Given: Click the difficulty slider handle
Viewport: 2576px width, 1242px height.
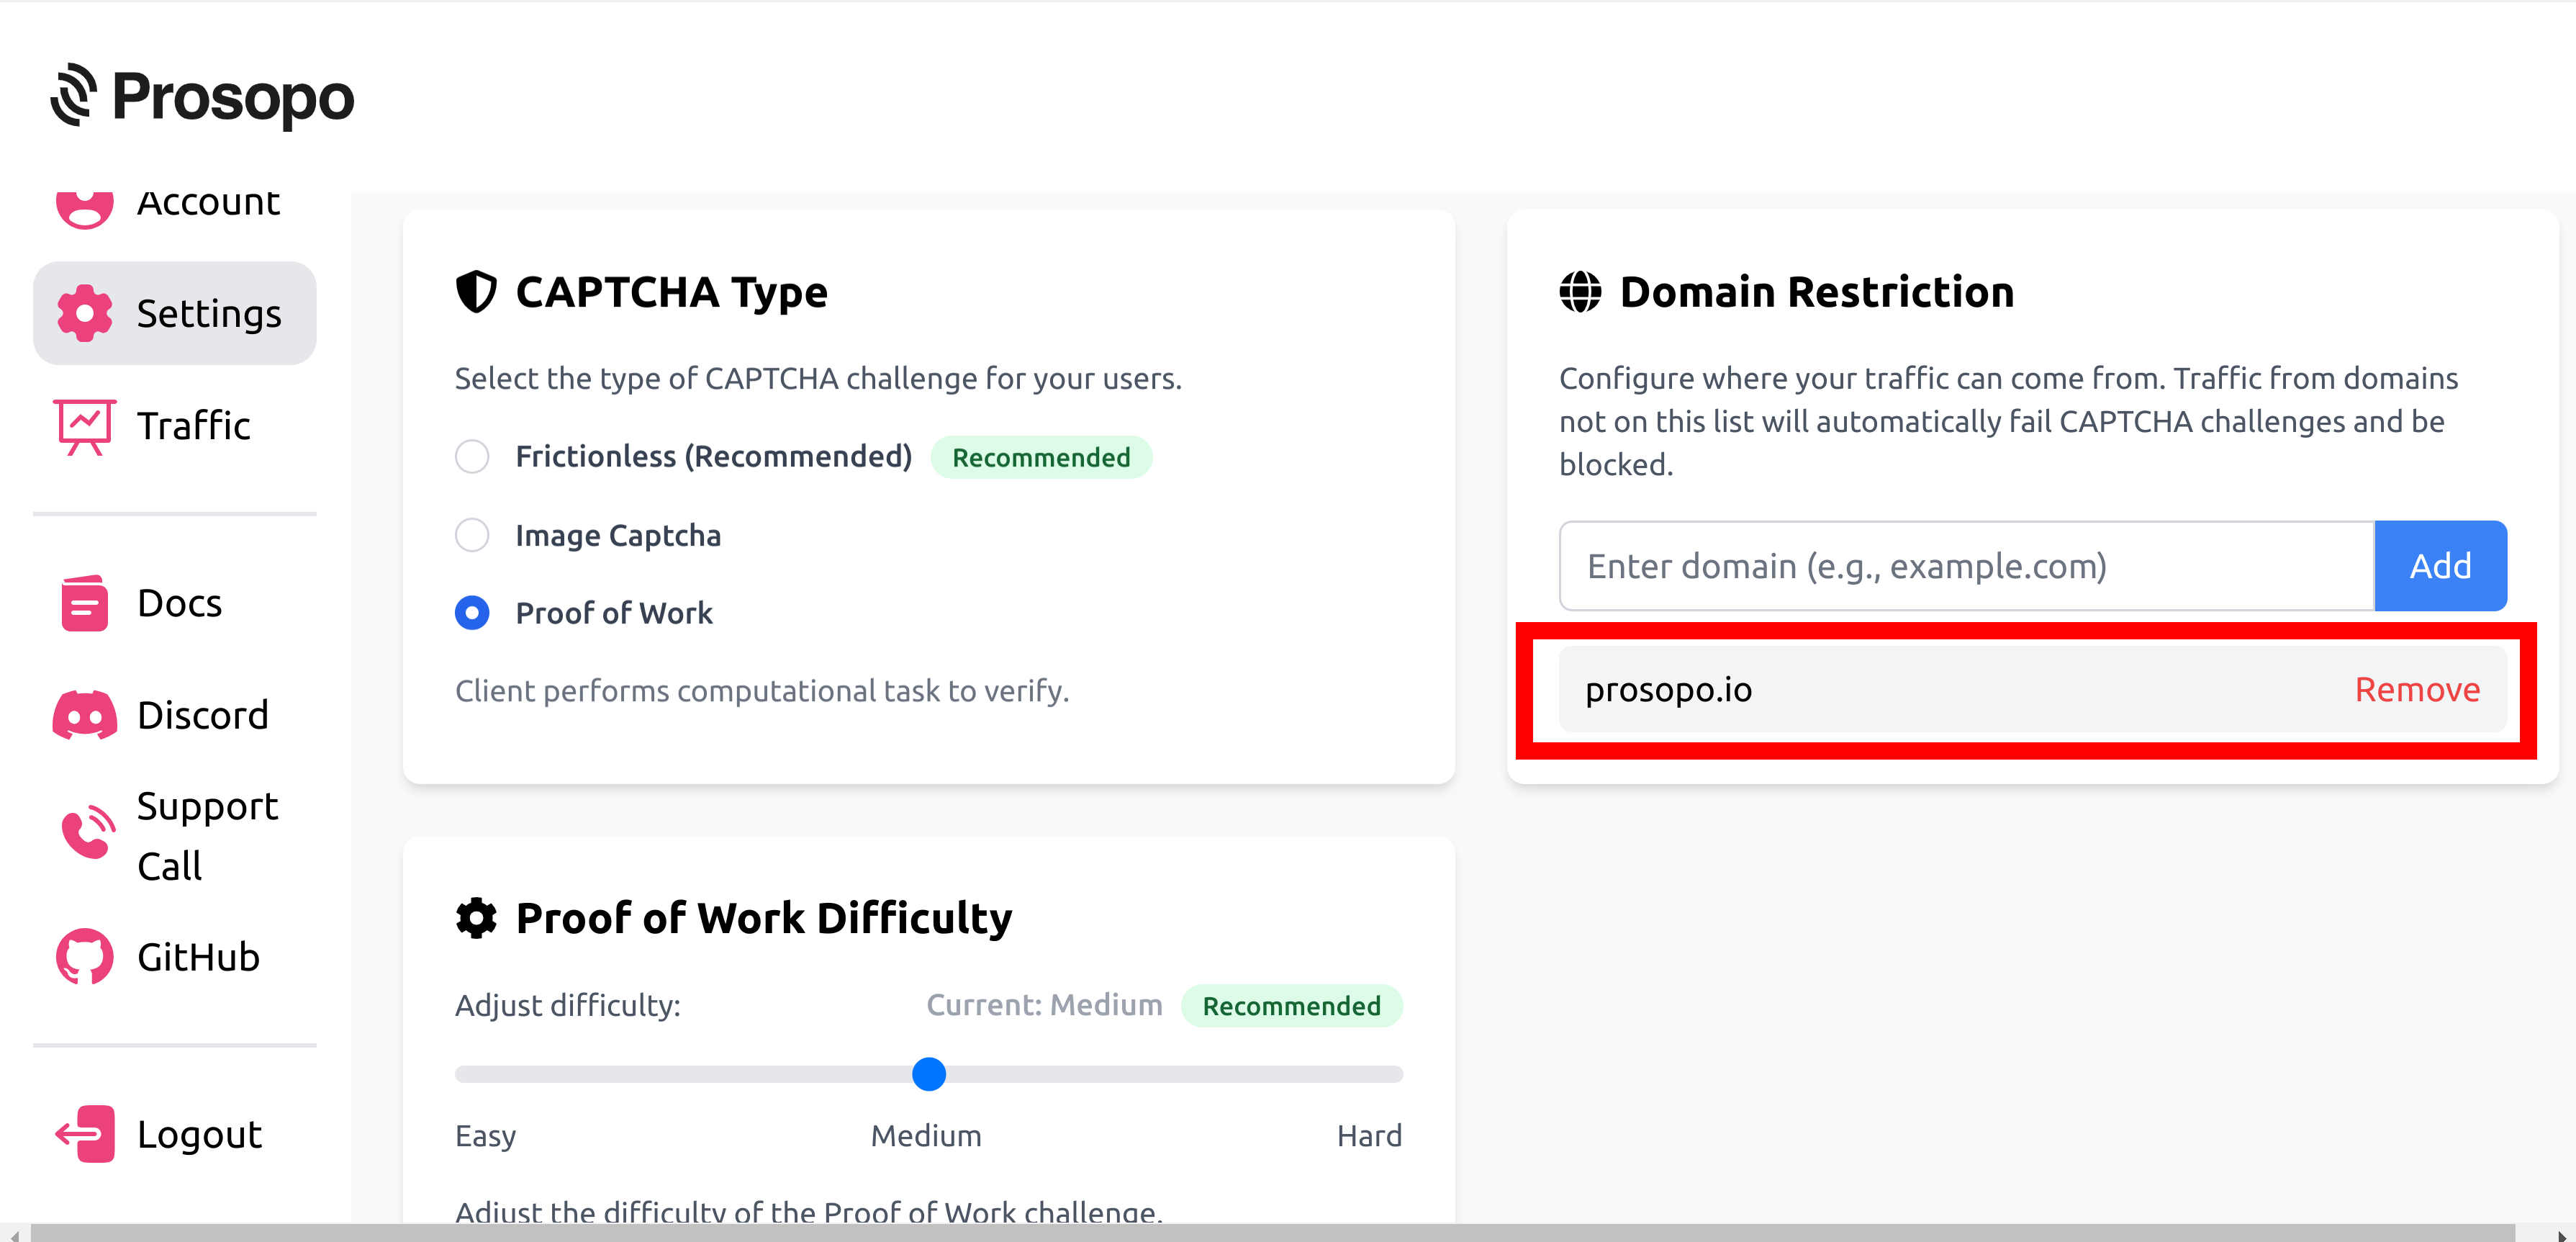Looking at the screenshot, I should click(x=929, y=1074).
